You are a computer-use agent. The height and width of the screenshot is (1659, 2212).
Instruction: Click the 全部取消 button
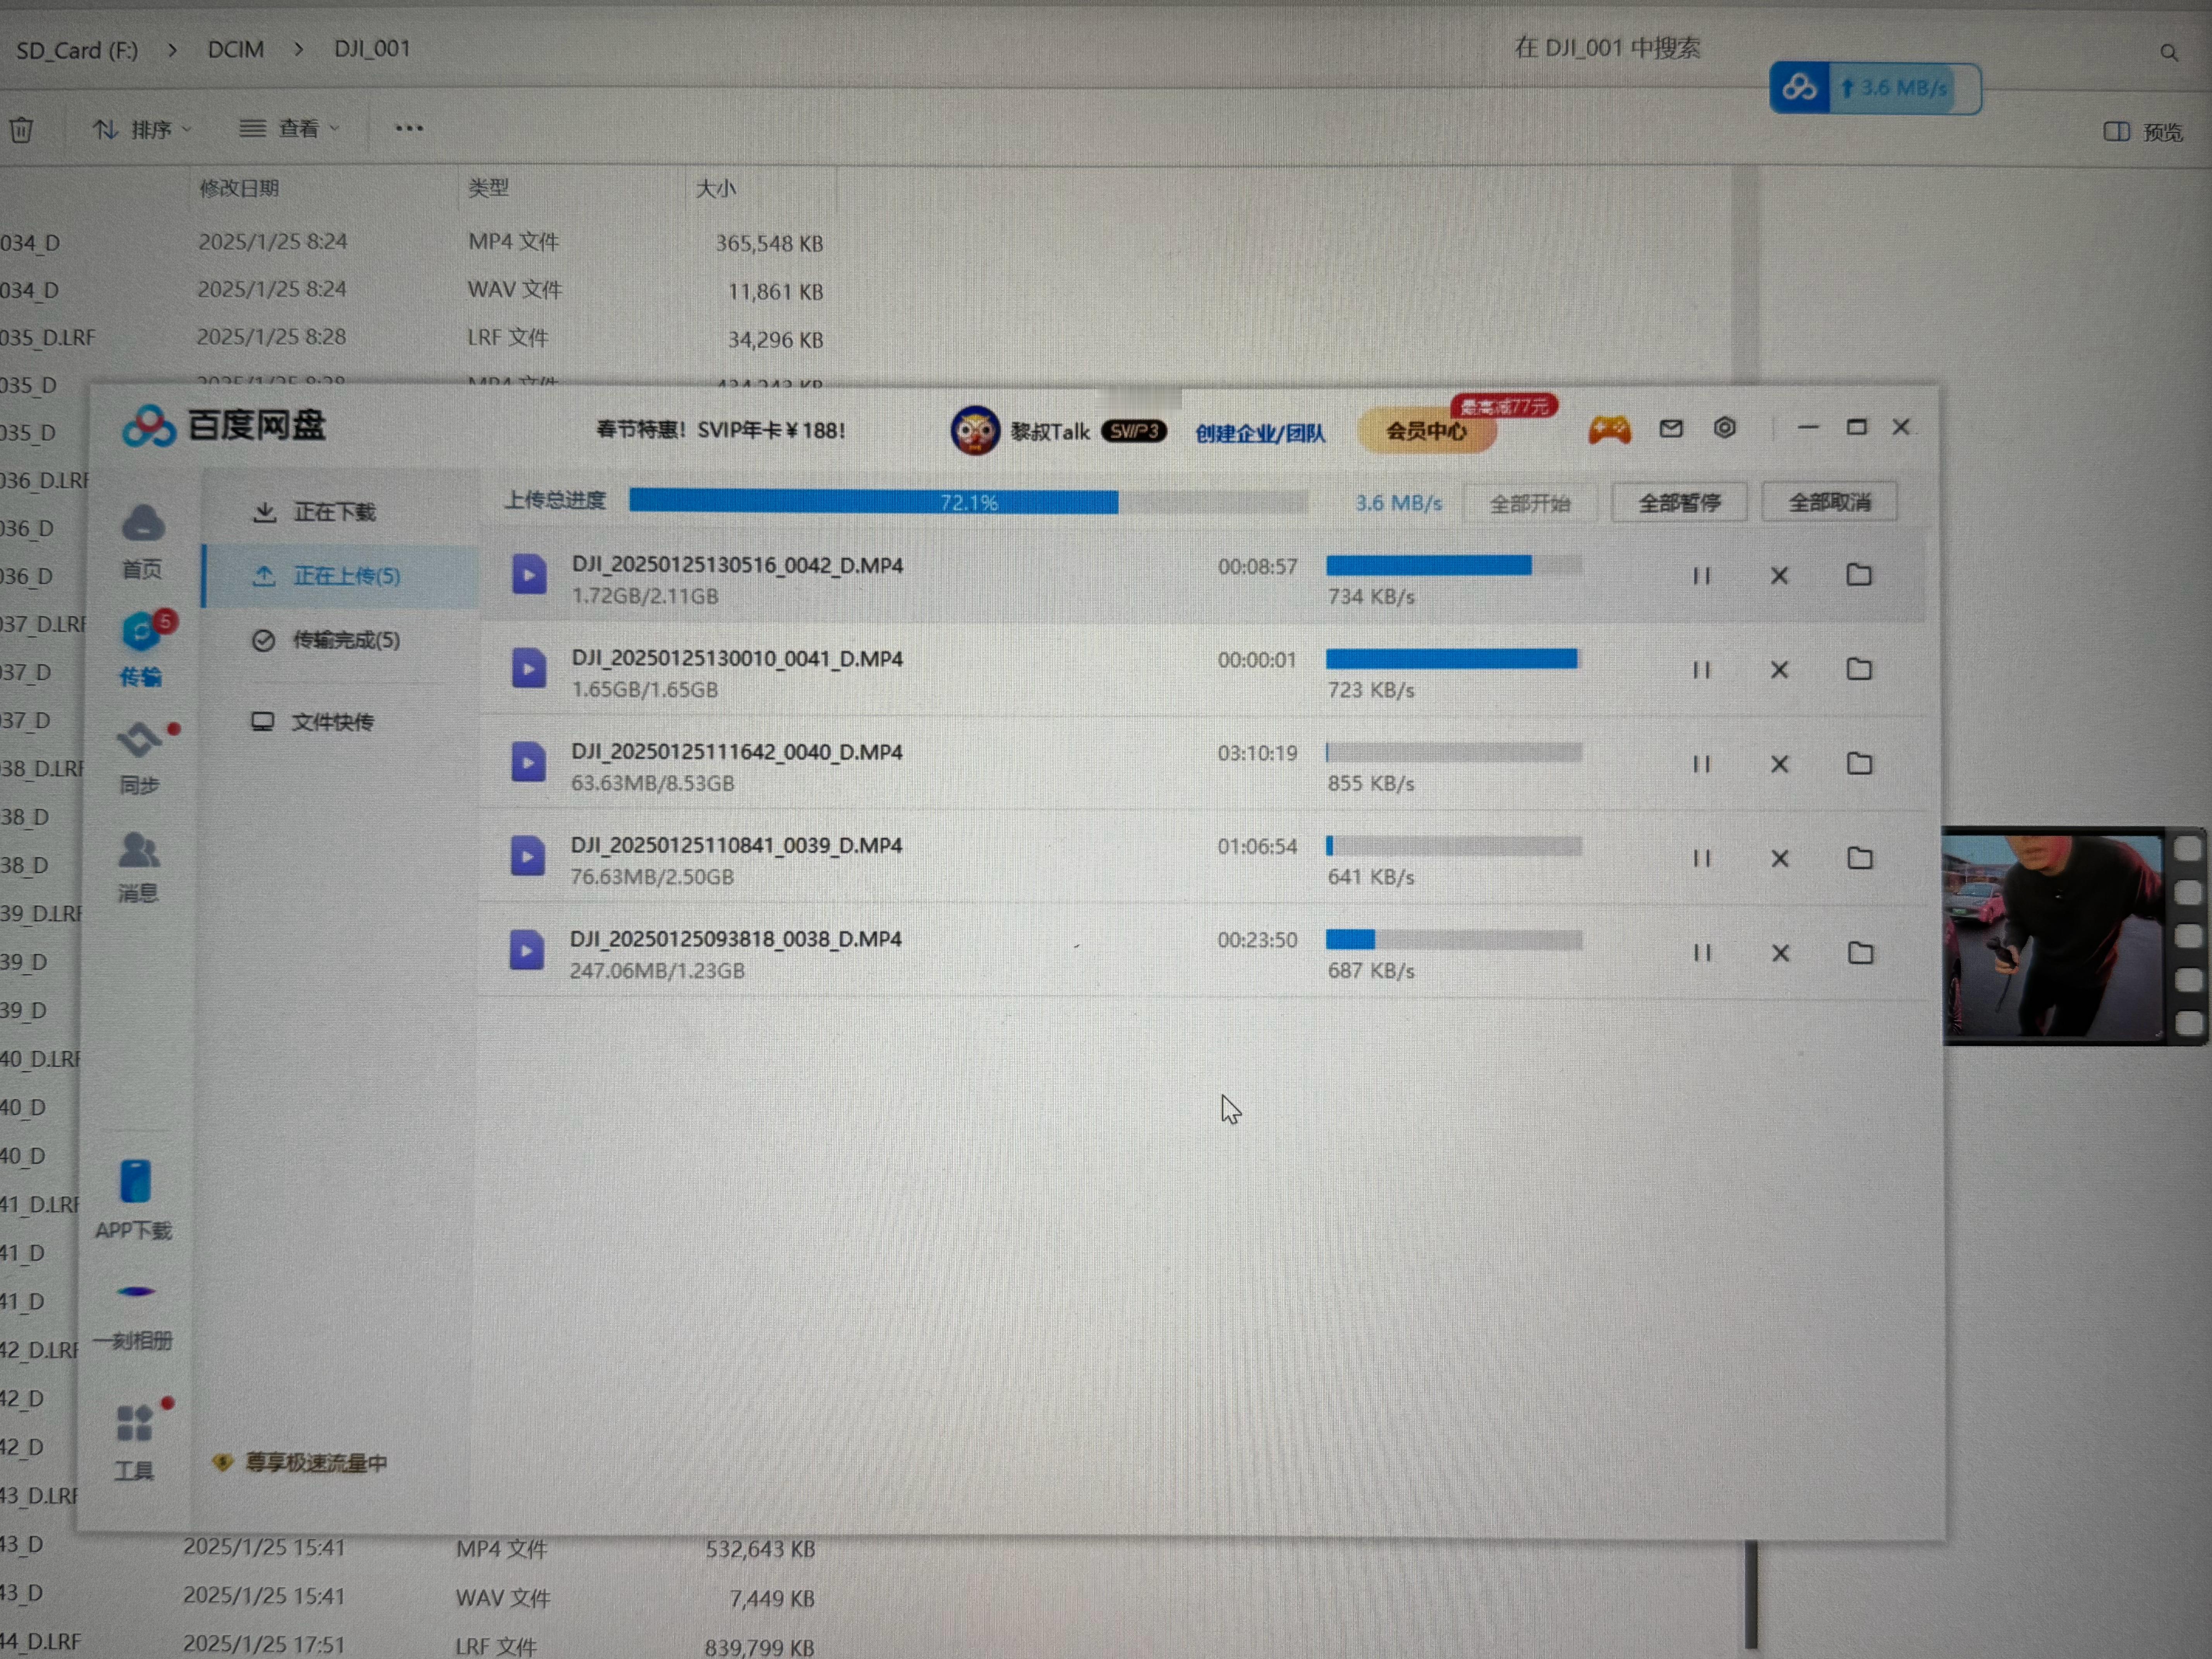(1829, 502)
